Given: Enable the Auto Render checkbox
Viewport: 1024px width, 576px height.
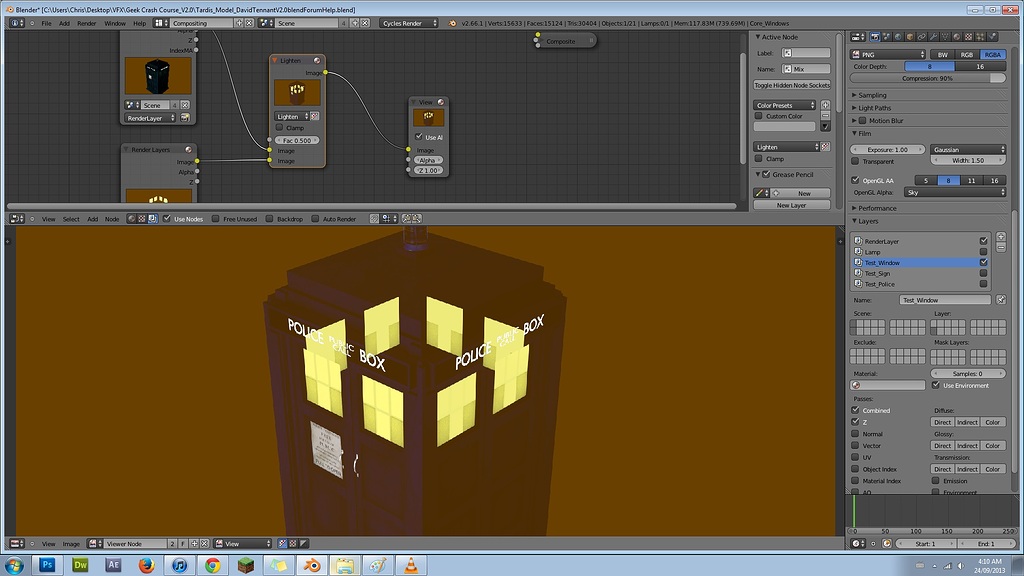Looking at the screenshot, I should pos(315,219).
